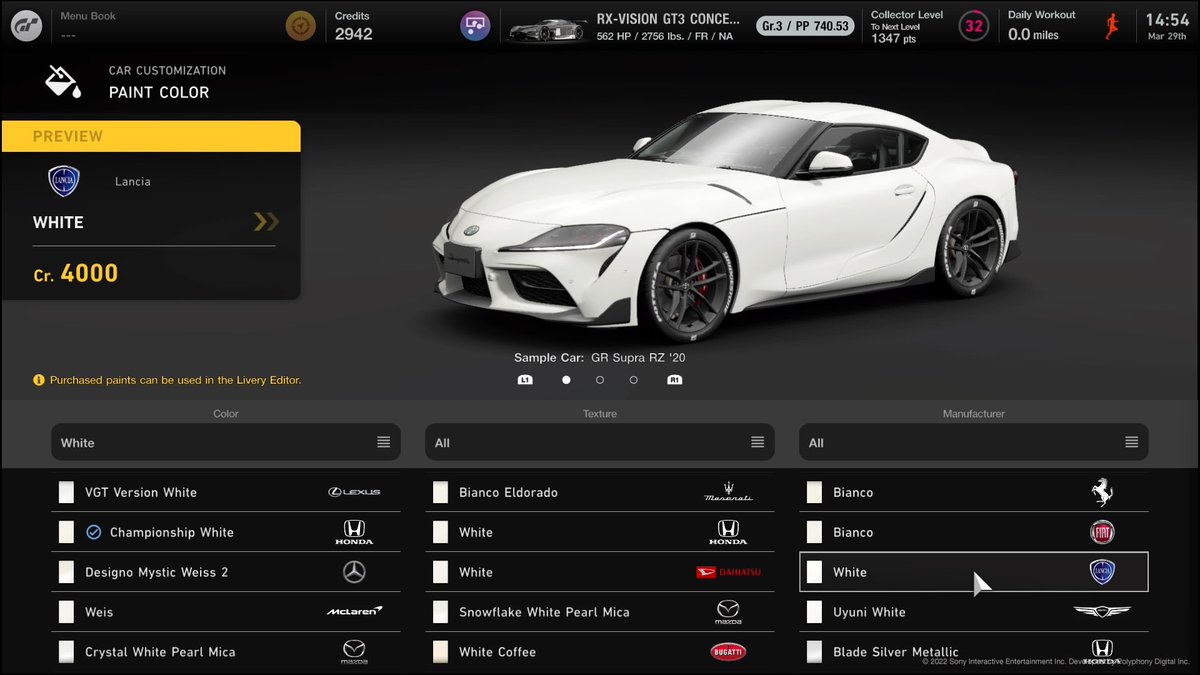Click the collector level 32 circle
This screenshot has width=1200, height=675.
[974, 26]
